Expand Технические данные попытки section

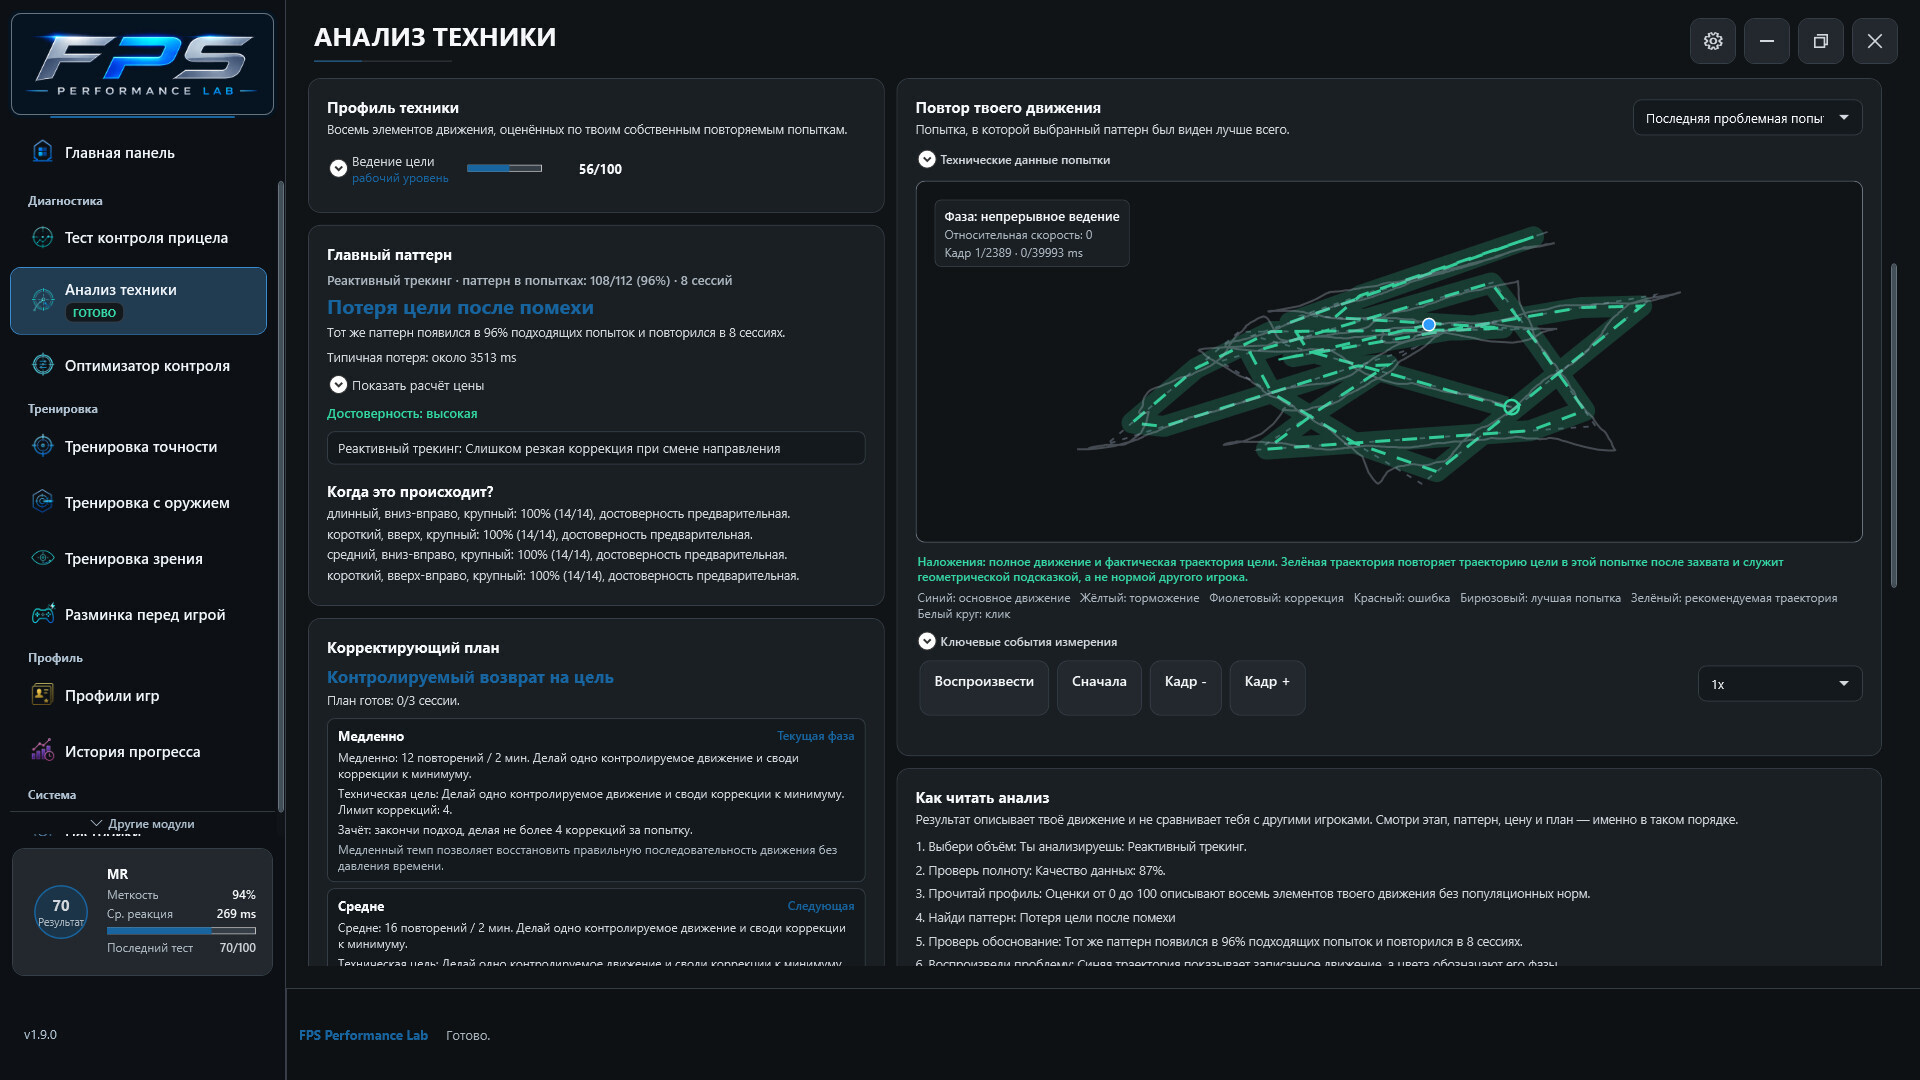tap(927, 159)
